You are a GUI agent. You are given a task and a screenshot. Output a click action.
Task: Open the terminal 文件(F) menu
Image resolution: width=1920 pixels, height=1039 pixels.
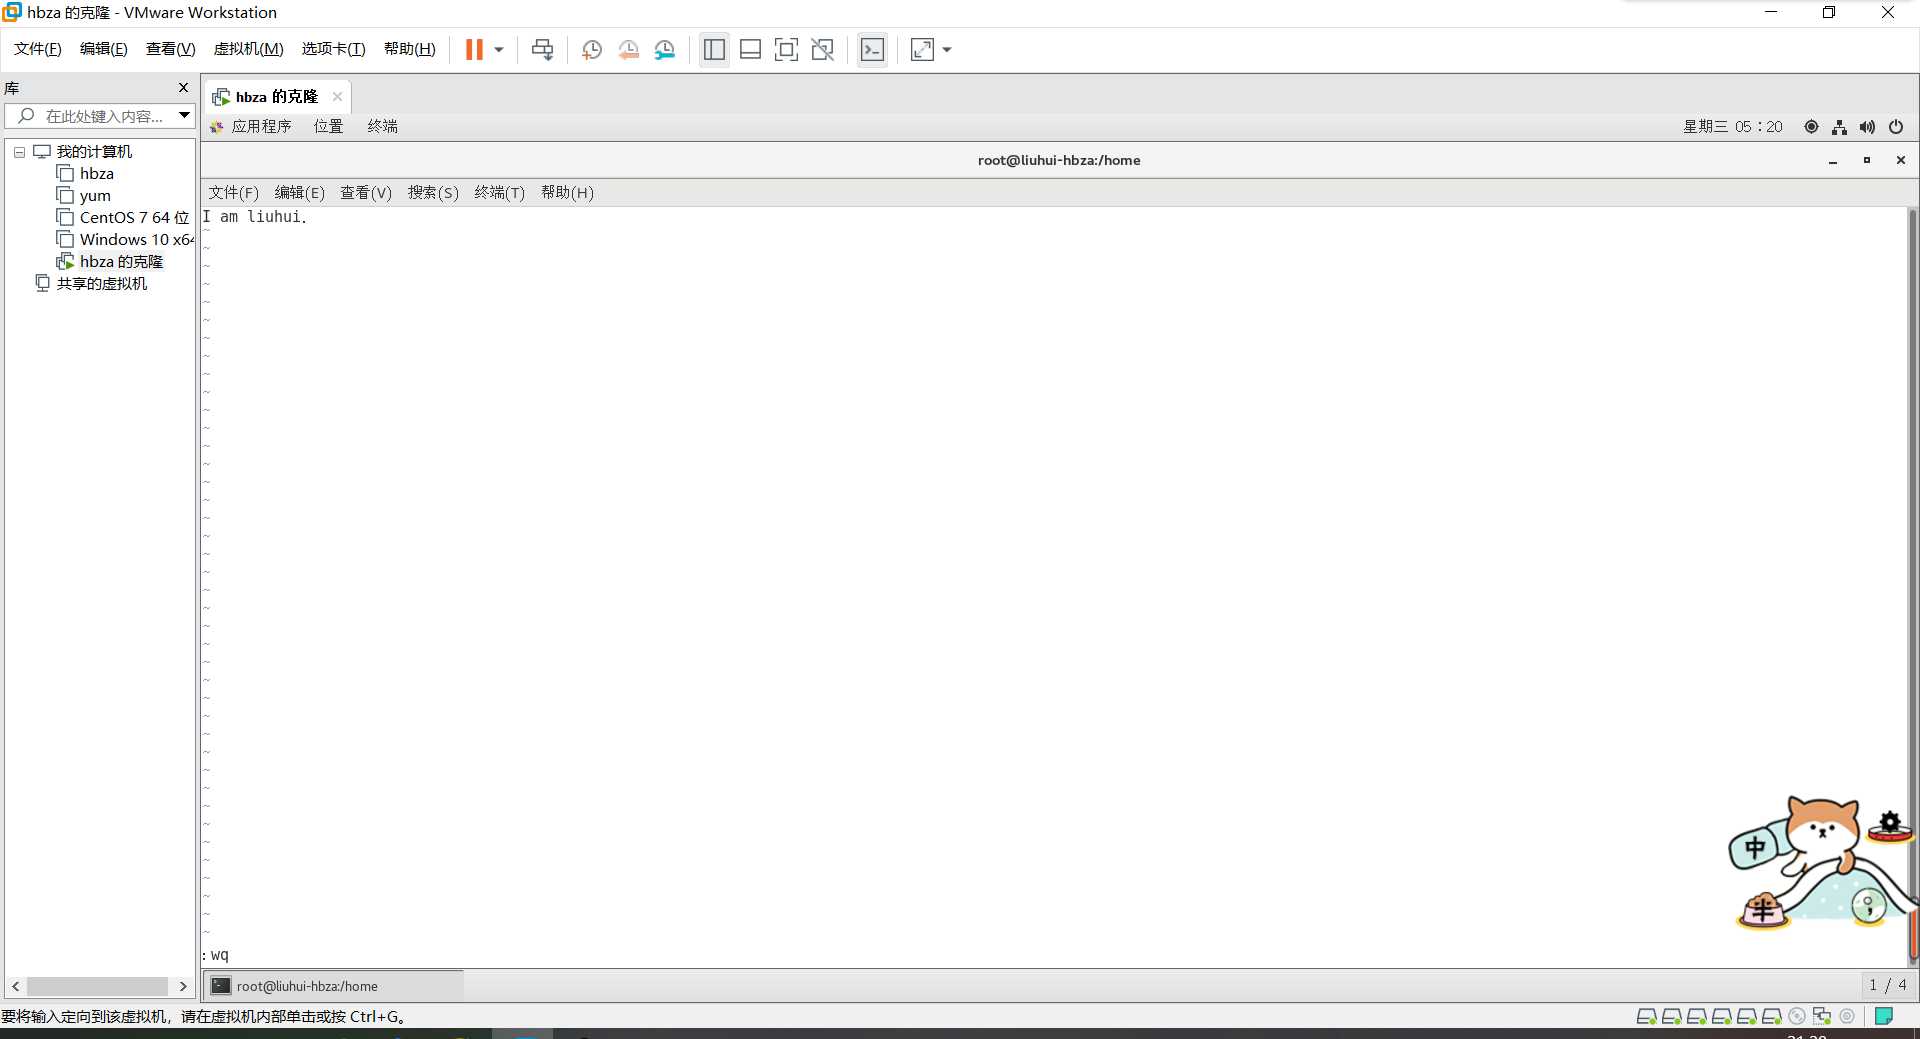pos(233,193)
